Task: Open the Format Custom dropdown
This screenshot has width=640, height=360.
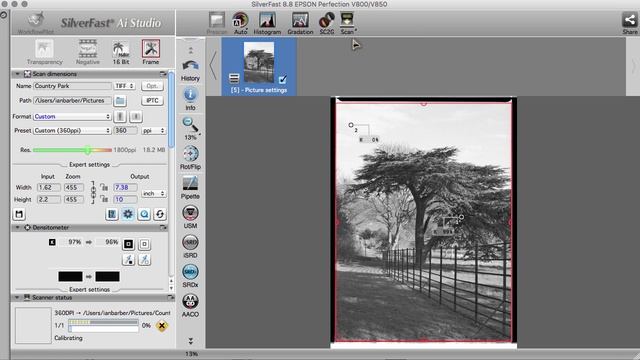Action: click(x=72, y=117)
